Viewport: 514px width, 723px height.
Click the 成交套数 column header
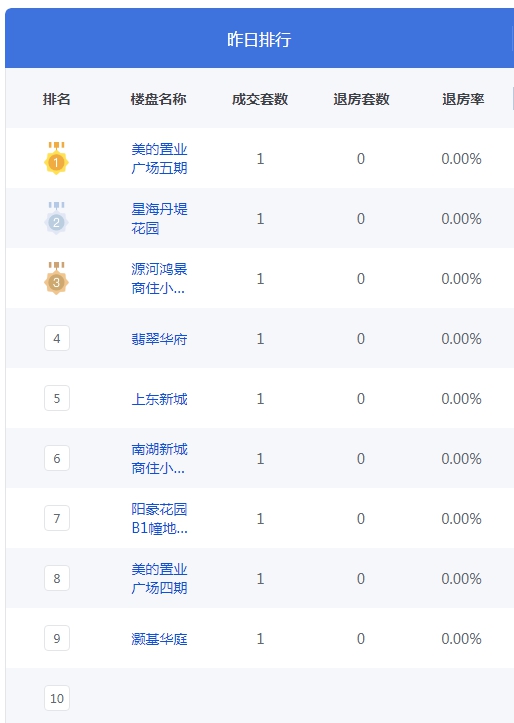coord(260,99)
